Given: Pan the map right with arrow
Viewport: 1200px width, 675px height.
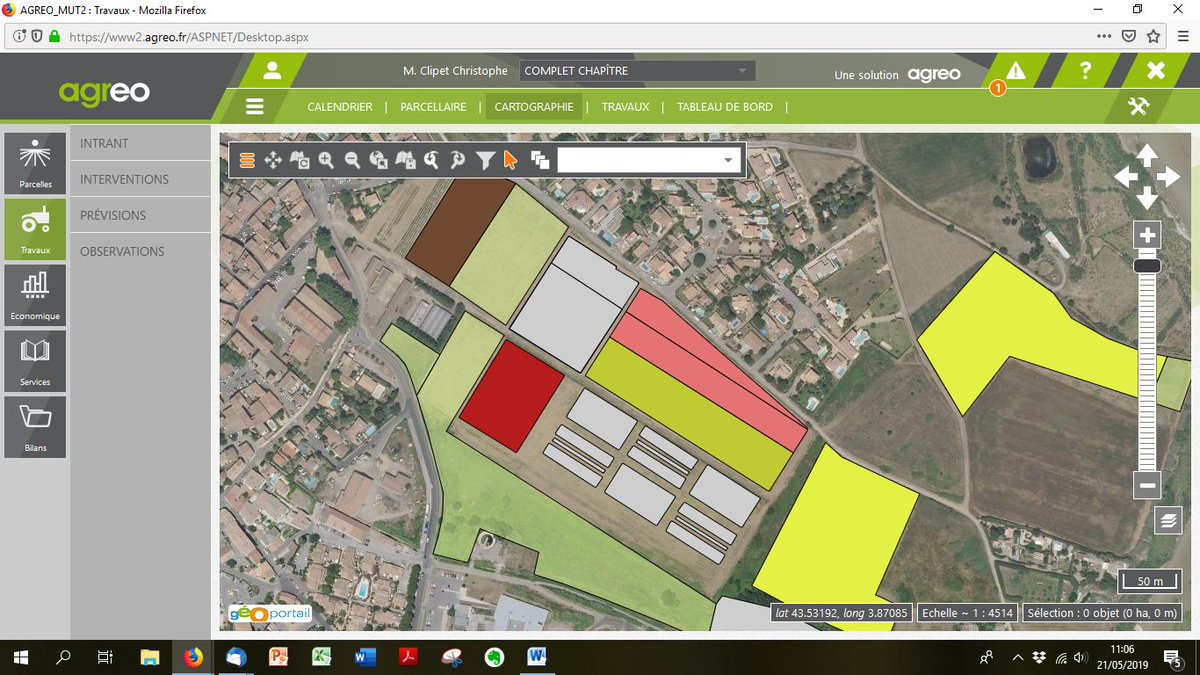Looking at the screenshot, I should [1169, 177].
